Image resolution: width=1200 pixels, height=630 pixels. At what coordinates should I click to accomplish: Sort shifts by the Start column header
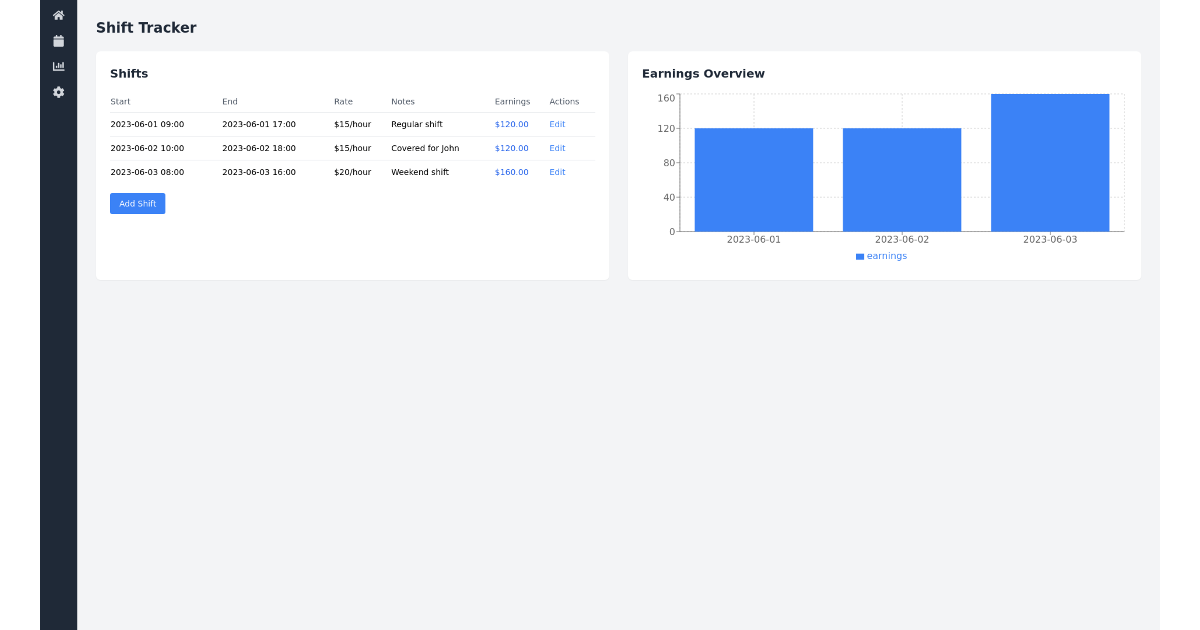[121, 101]
